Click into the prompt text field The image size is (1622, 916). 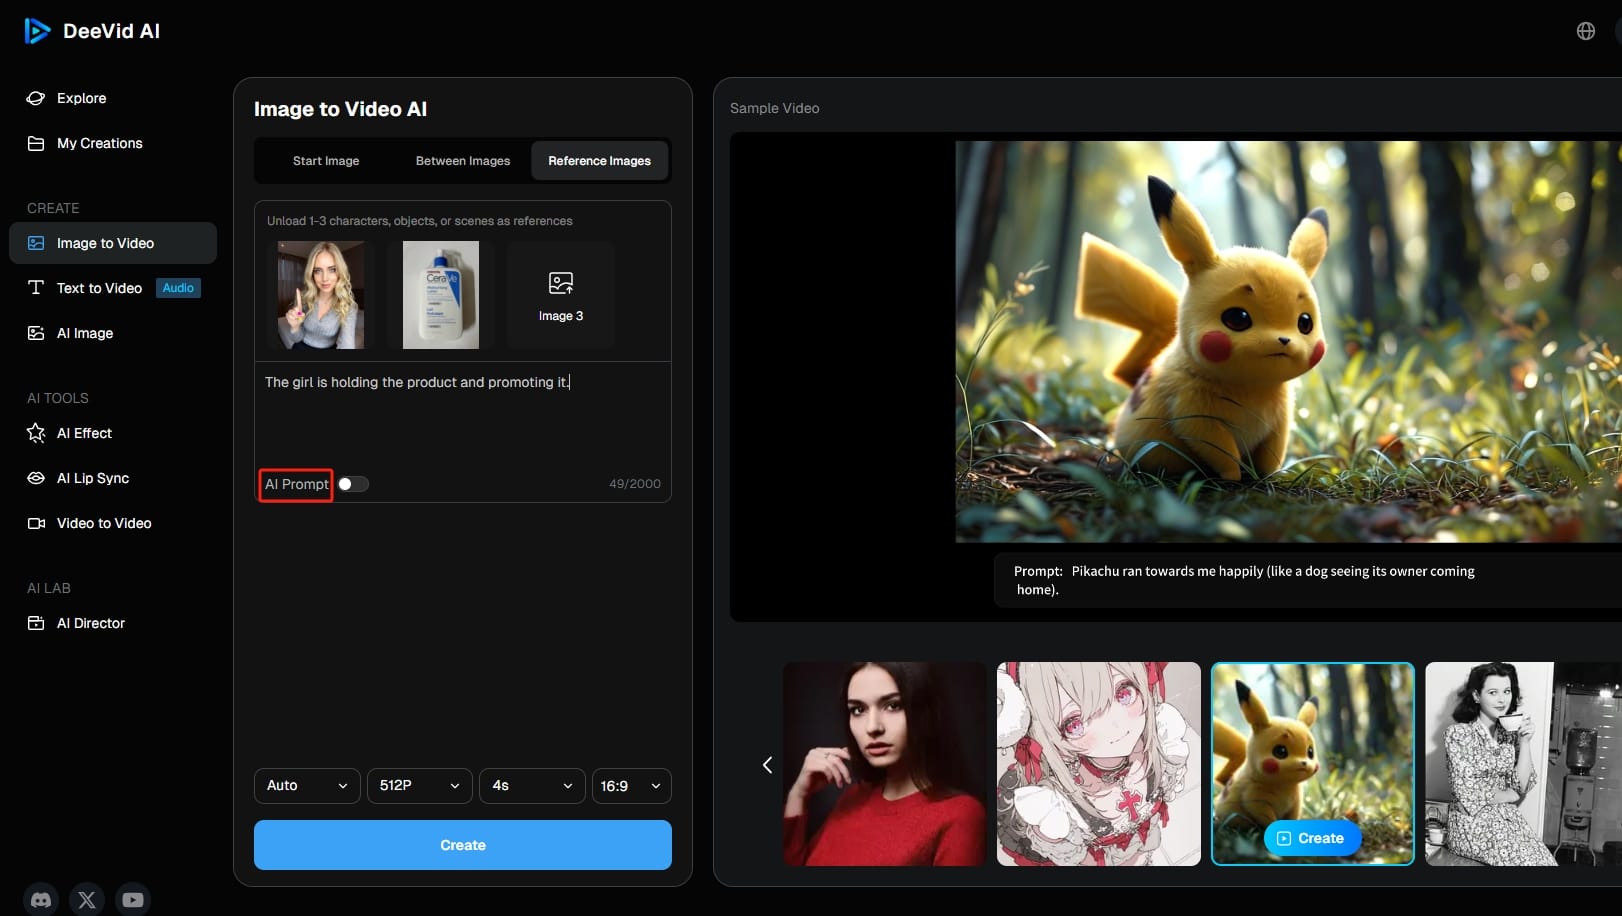tap(463, 415)
